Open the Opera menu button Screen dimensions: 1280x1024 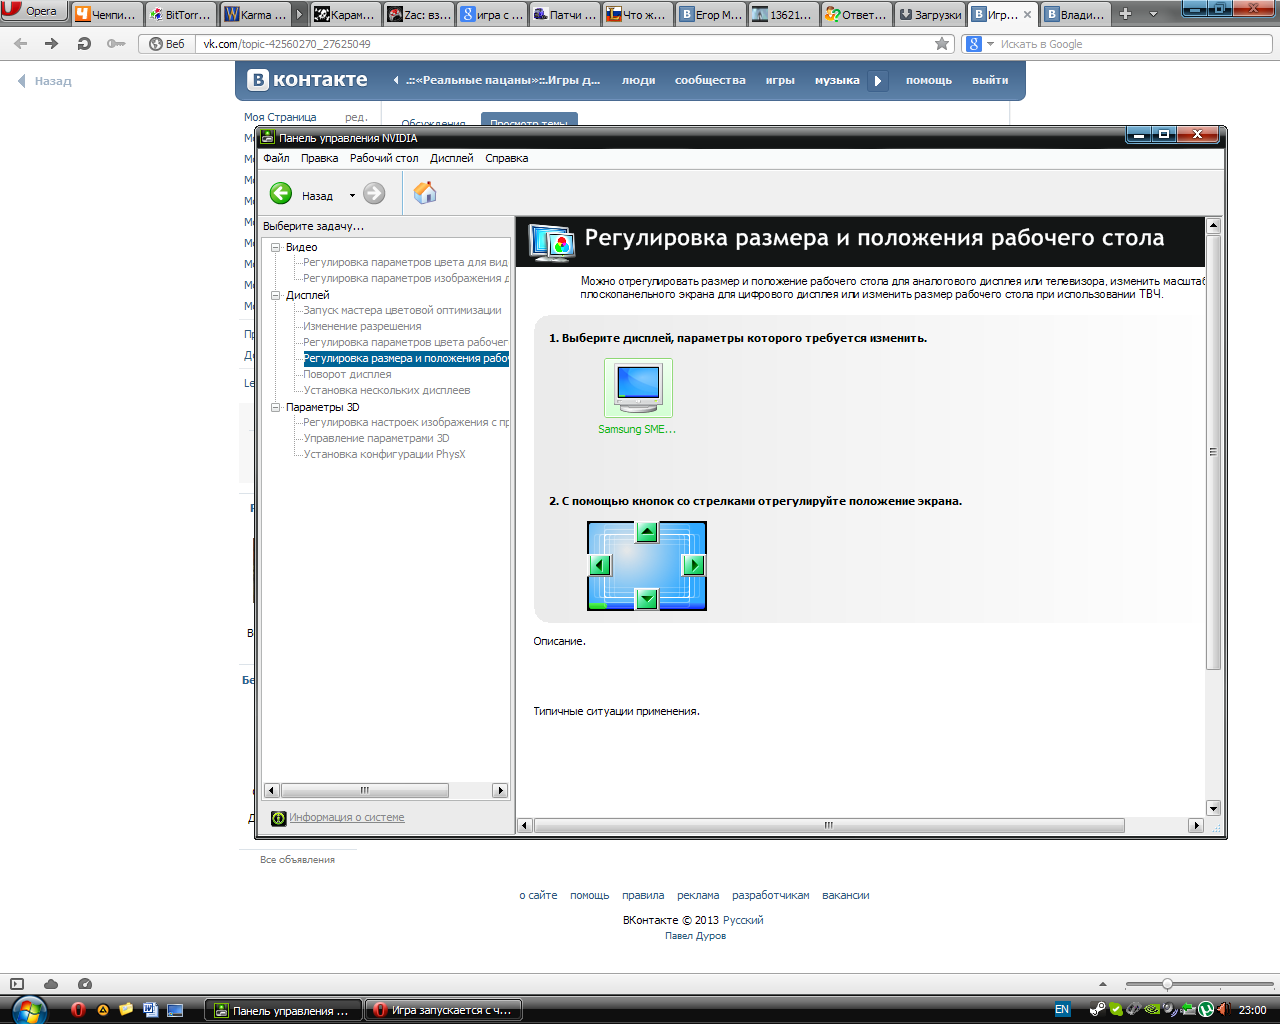pos(34,12)
